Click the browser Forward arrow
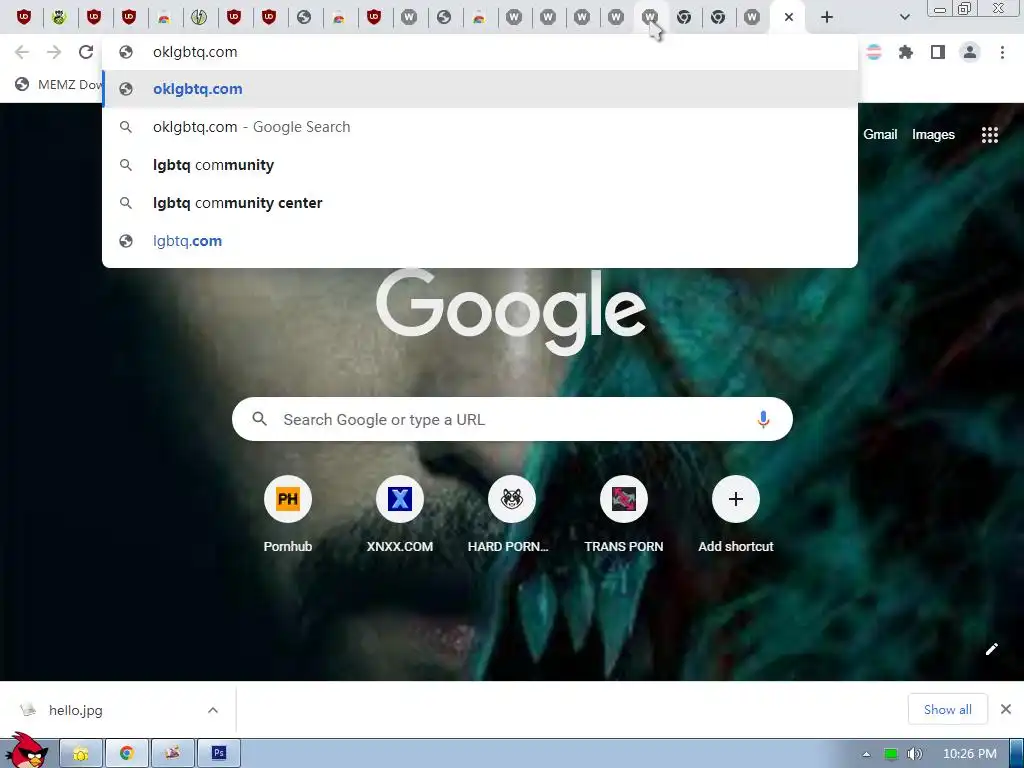Screen dimensions: 1024x768 pyautogui.click(x=54, y=52)
